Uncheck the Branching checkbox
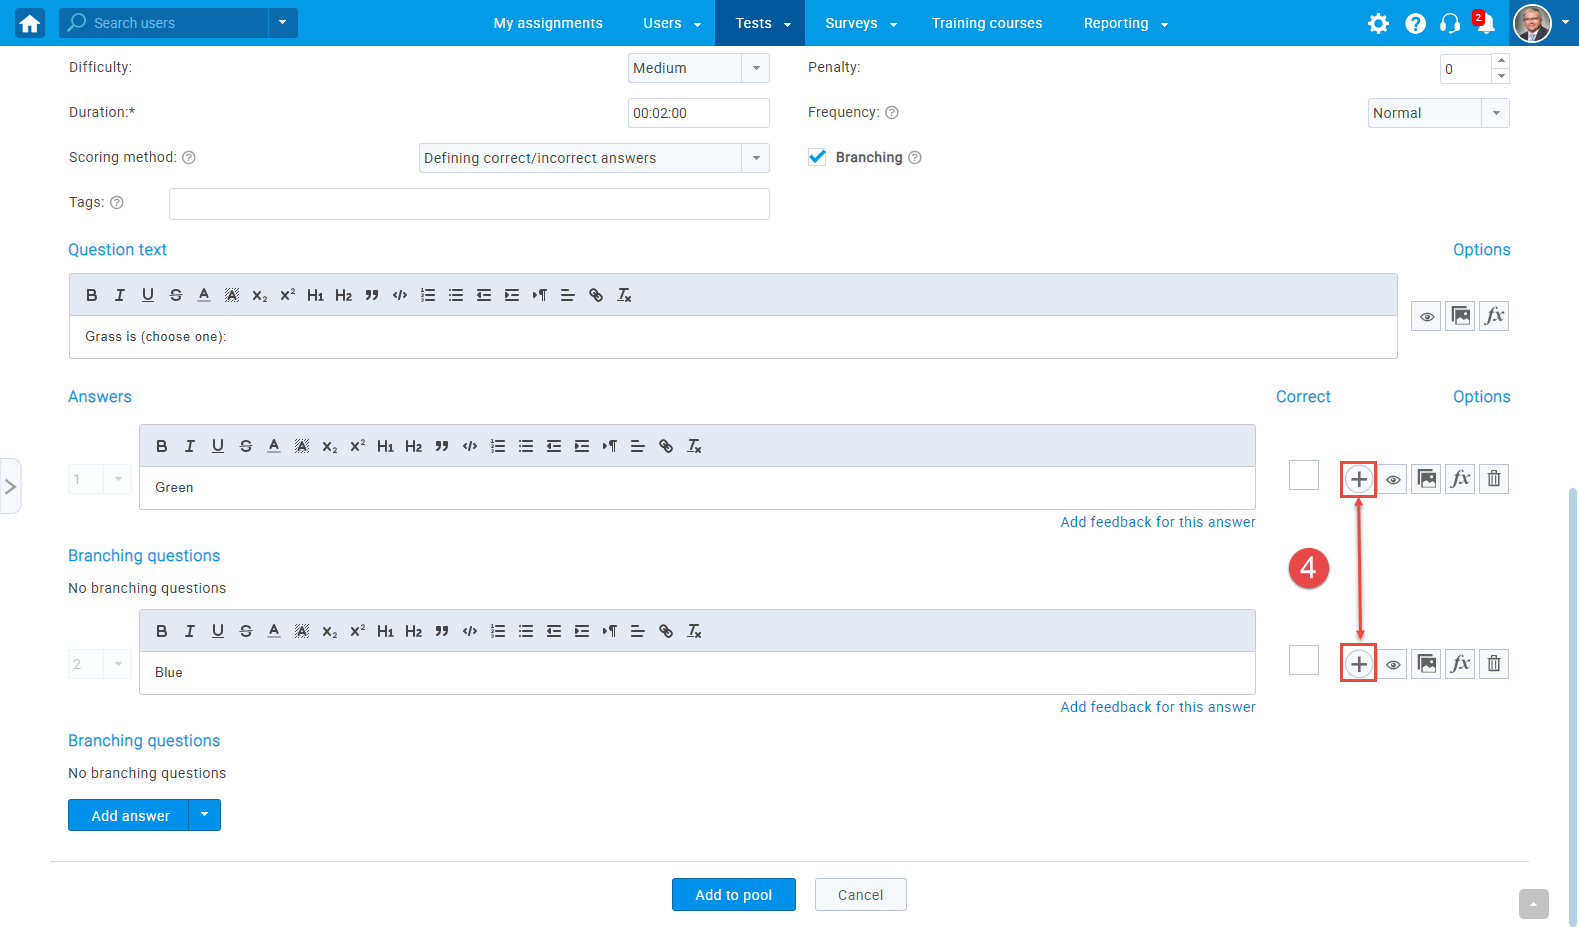Viewport: 1579px width, 927px height. [x=817, y=157]
